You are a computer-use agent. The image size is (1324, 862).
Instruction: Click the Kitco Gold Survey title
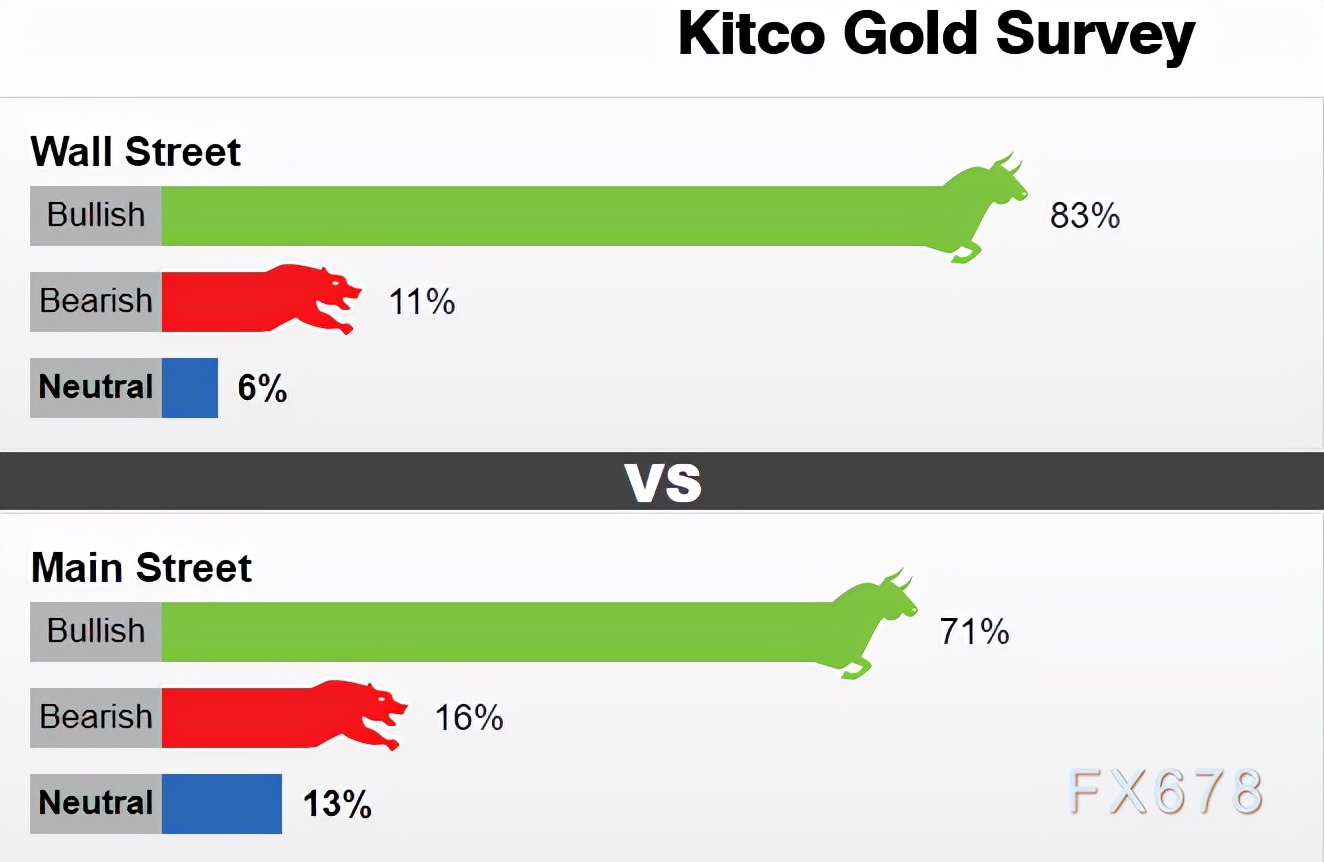(936, 36)
